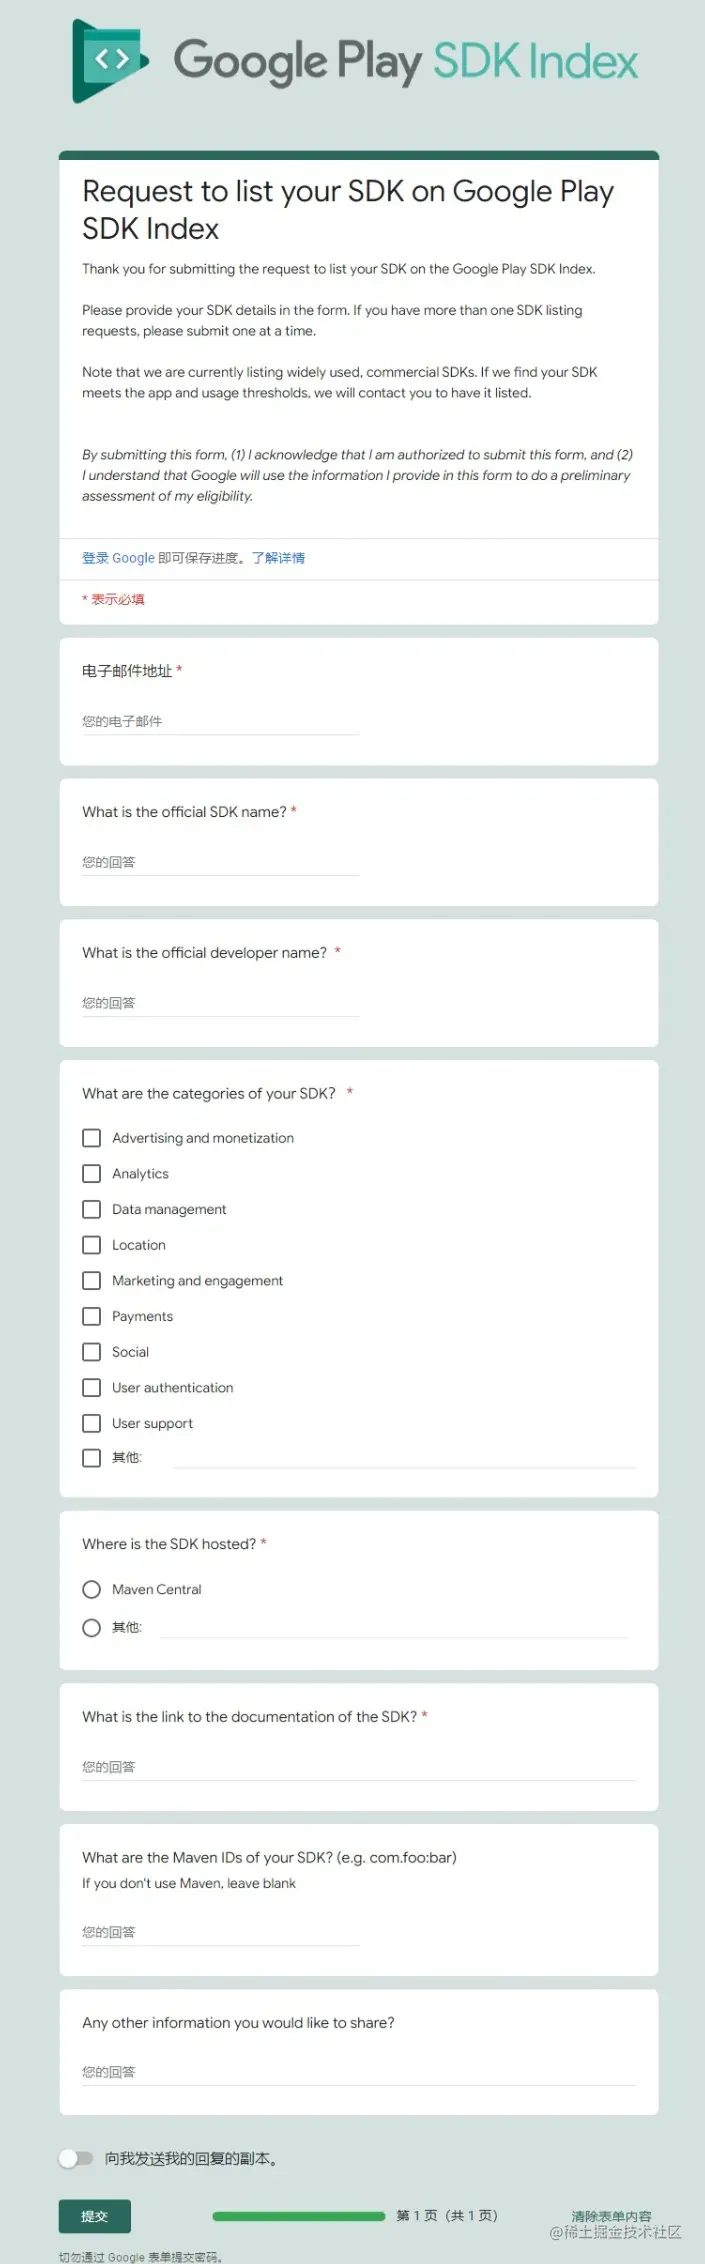Select Maven Central as SDK hosting location
This screenshot has height=2264, width=705.
coord(91,1589)
